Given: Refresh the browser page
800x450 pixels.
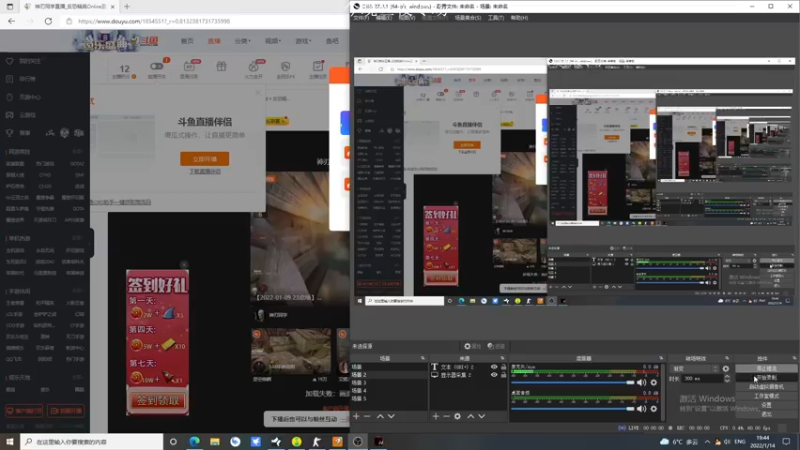Looking at the screenshot, I should 48,21.
